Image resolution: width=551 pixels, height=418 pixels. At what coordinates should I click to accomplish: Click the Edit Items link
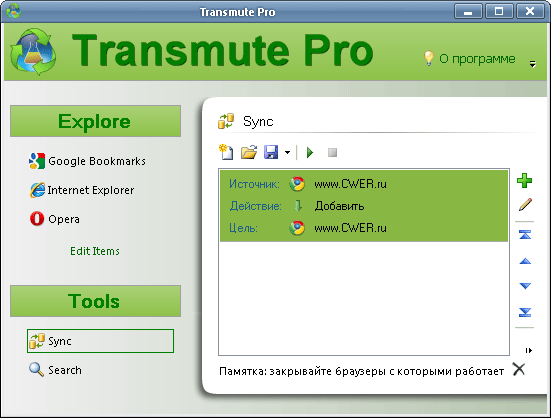[x=95, y=251]
